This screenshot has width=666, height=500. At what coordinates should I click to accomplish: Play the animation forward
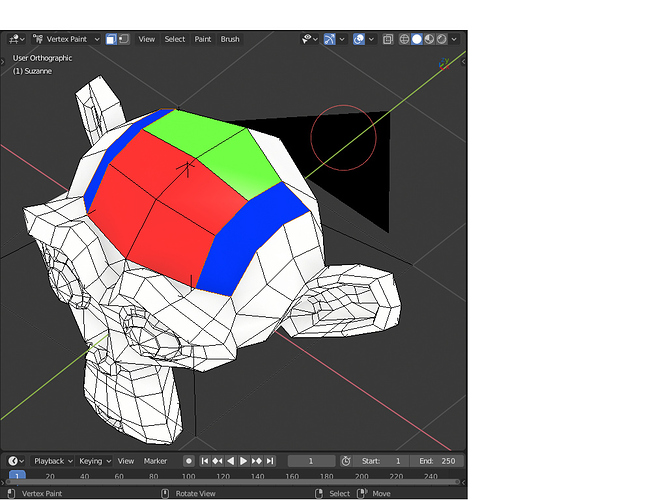[x=243, y=461]
